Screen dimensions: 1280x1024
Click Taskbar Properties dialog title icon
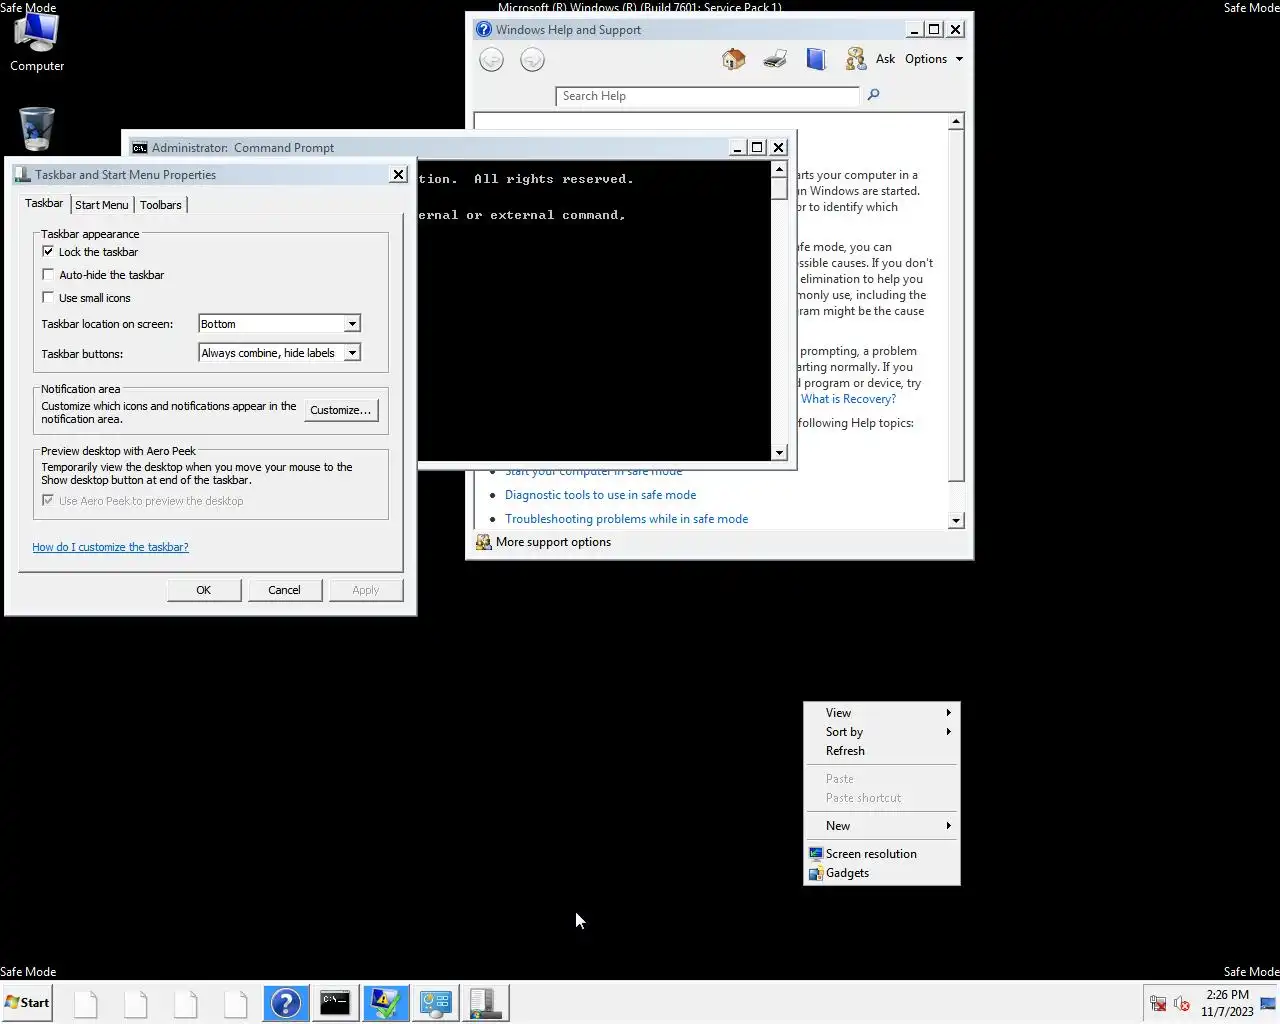(23, 175)
